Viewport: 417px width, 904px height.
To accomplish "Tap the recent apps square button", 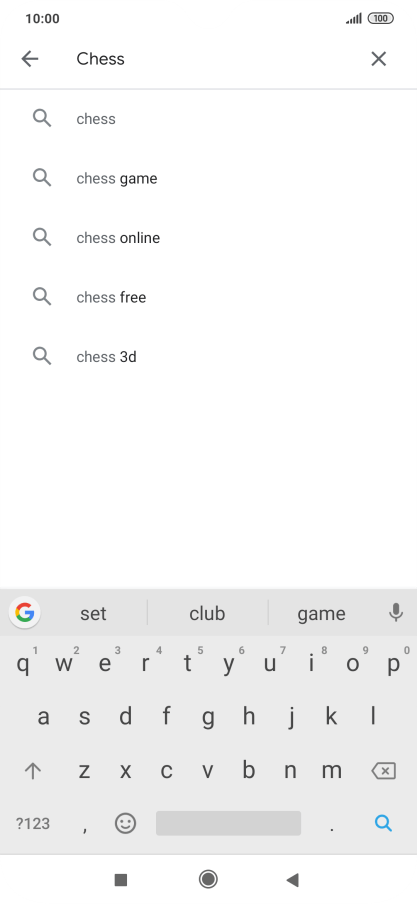I will [121, 879].
